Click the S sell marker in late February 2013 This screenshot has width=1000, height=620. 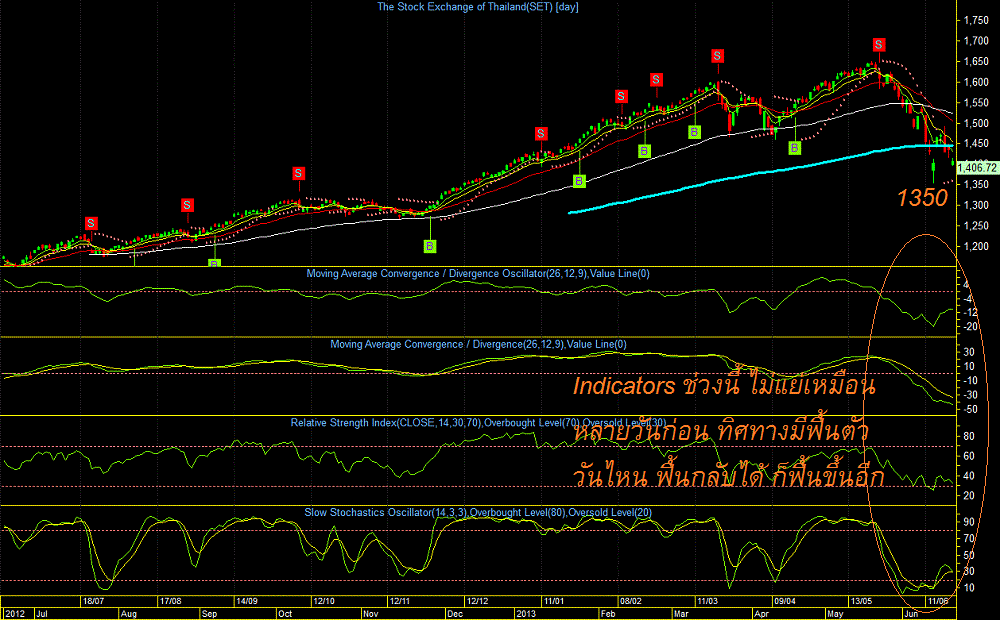pyautogui.click(x=656, y=80)
